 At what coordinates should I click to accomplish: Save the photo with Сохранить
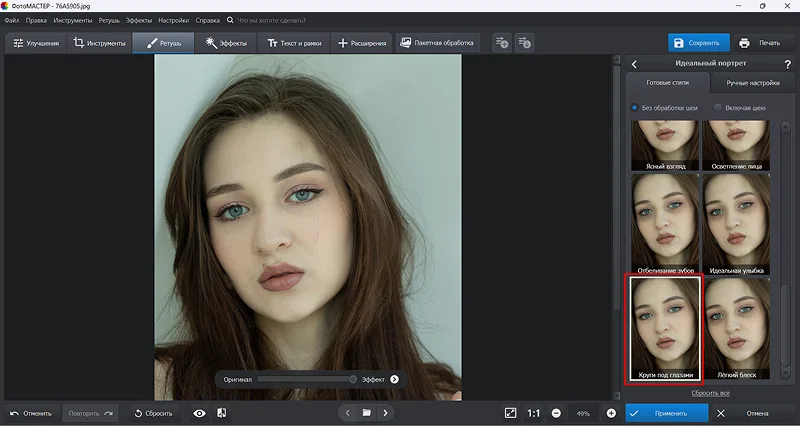(x=698, y=43)
